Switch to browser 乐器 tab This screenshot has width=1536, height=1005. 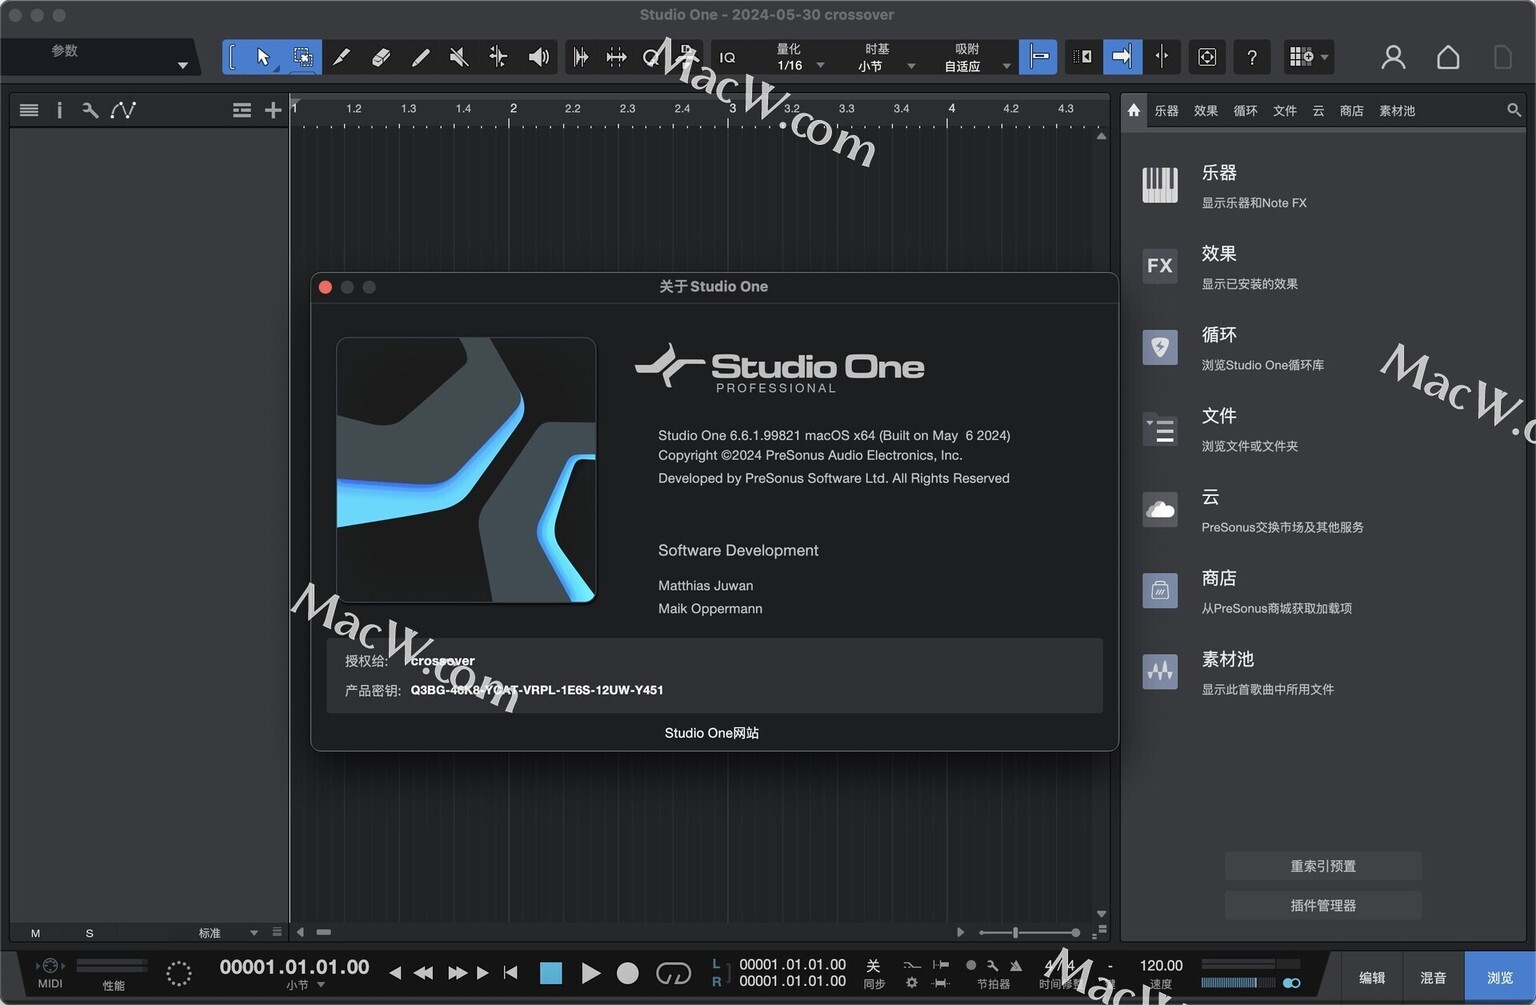coord(1166,111)
